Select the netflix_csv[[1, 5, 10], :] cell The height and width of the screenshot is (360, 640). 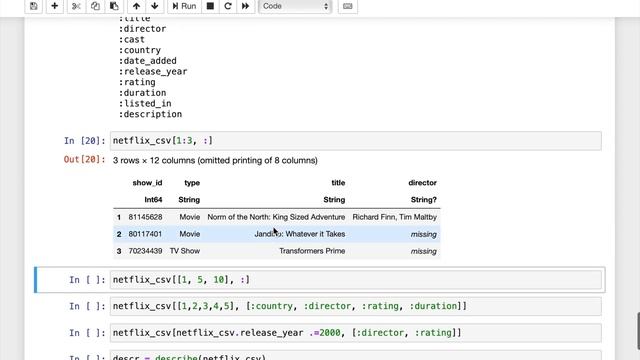(x=355, y=280)
